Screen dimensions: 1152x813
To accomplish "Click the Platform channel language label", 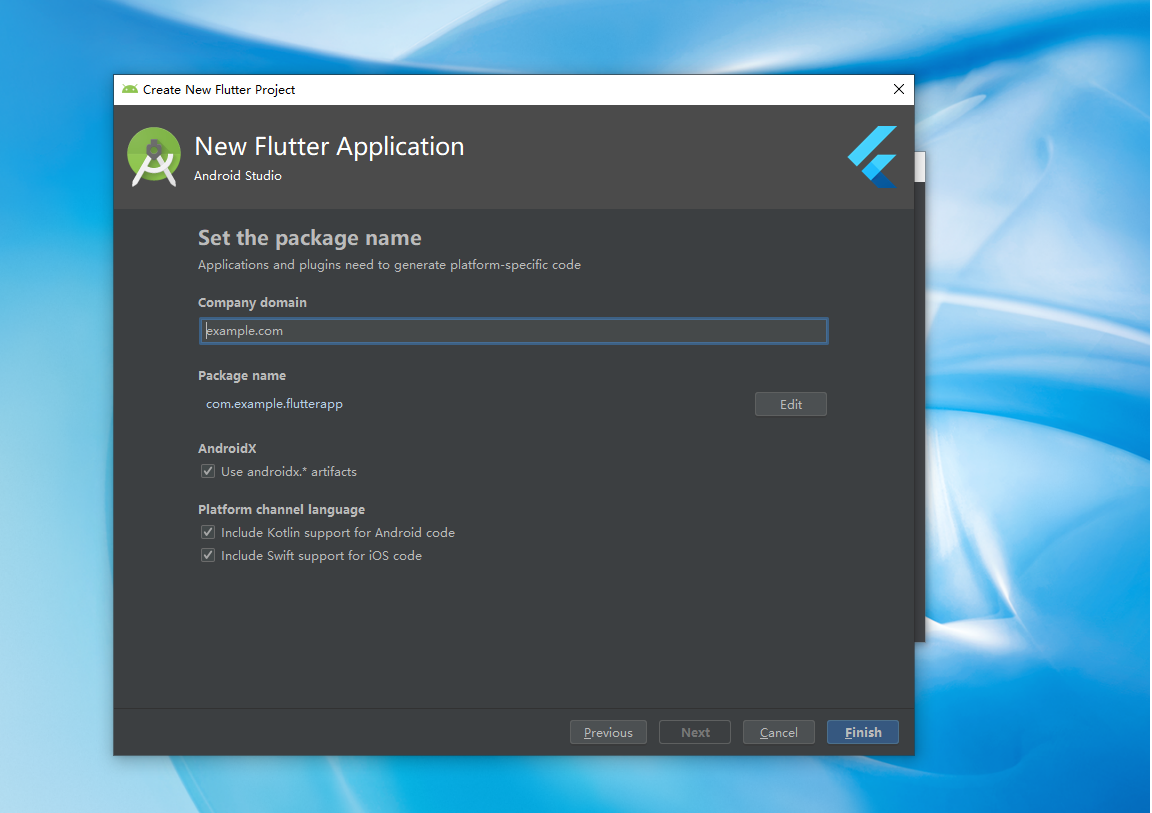I will [281, 510].
